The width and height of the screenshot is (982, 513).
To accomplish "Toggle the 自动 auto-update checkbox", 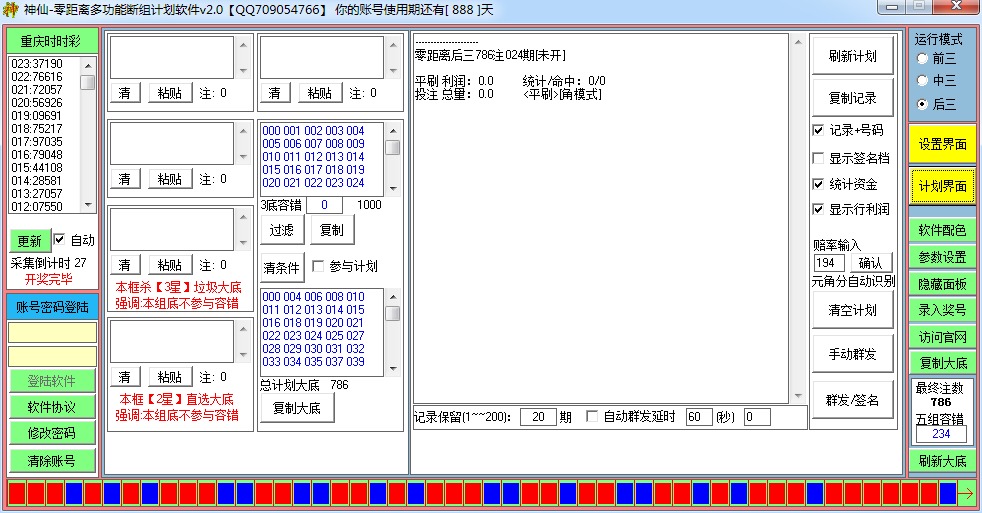I will [x=59, y=240].
